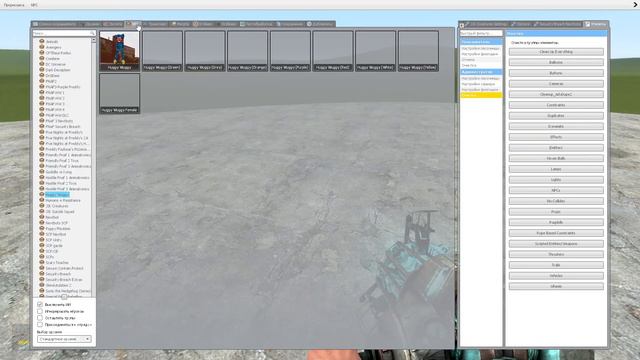Image resolution: width=640 pixels, height=360 pixels.
Task: Click the Effects cleanup button
Action: coord(556,137)
